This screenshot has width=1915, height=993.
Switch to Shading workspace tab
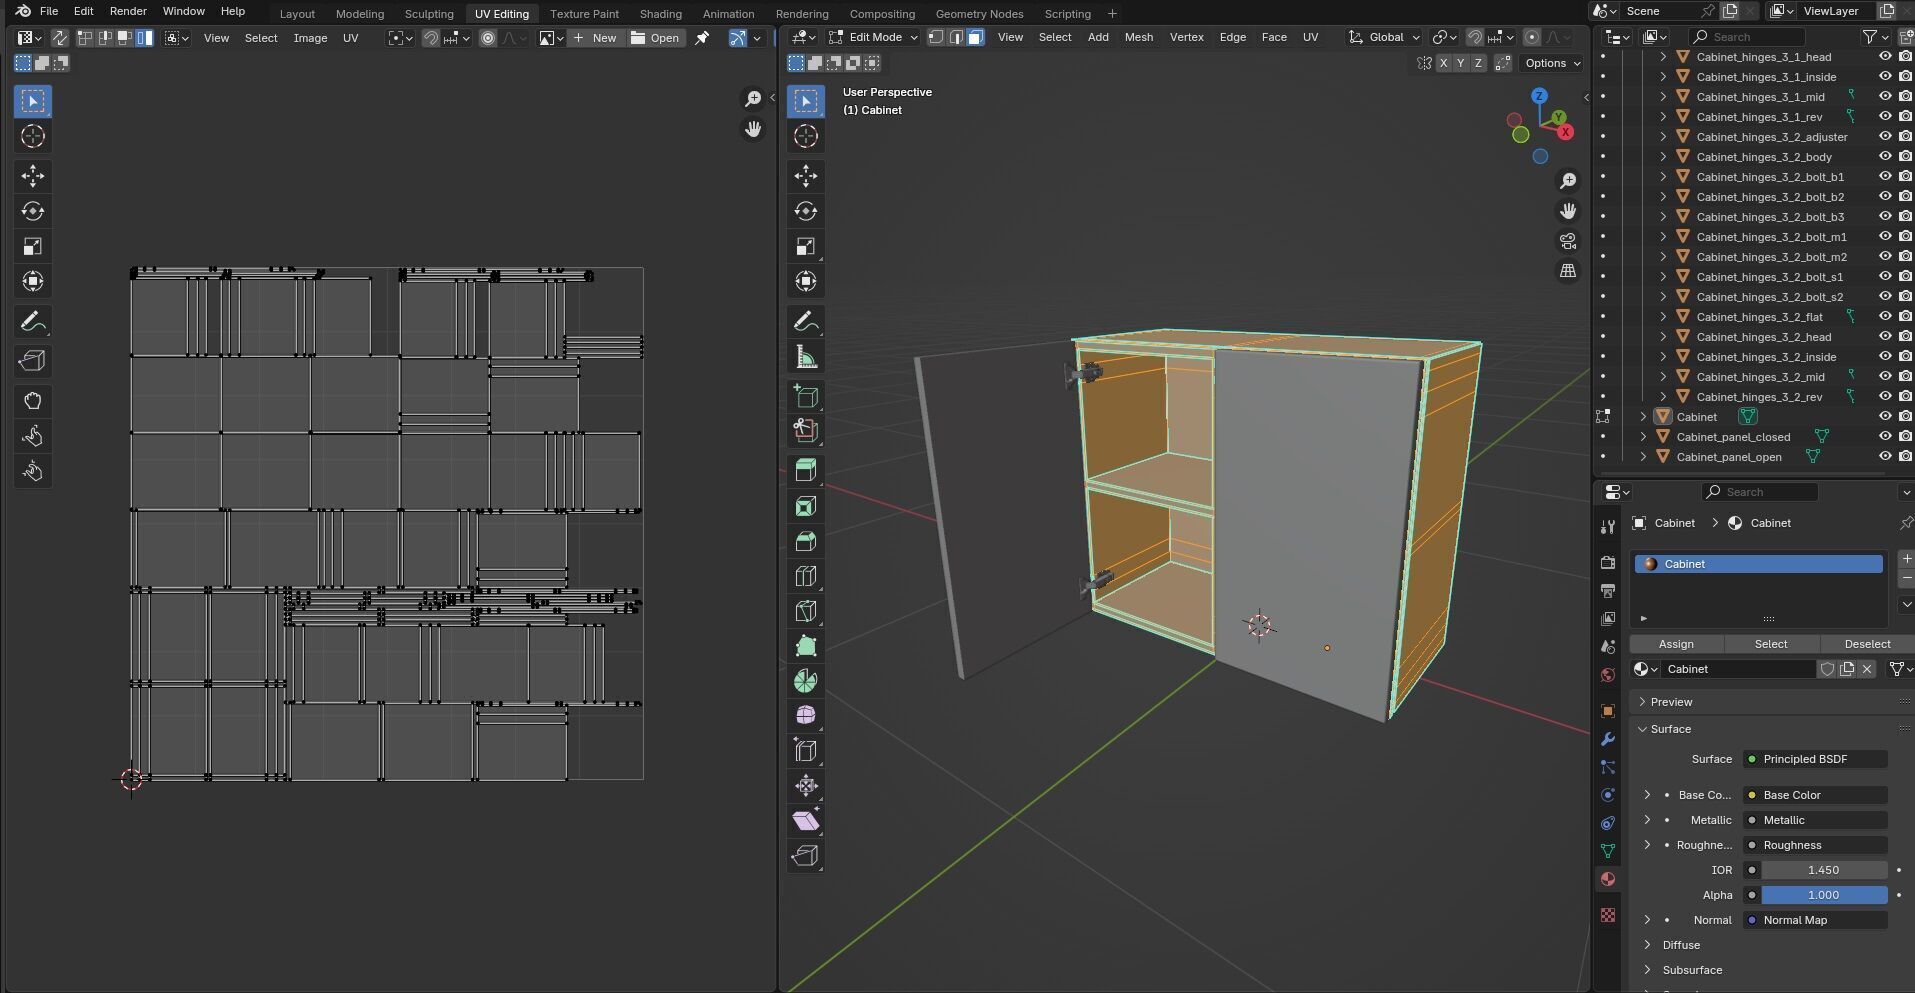[660, 14]
